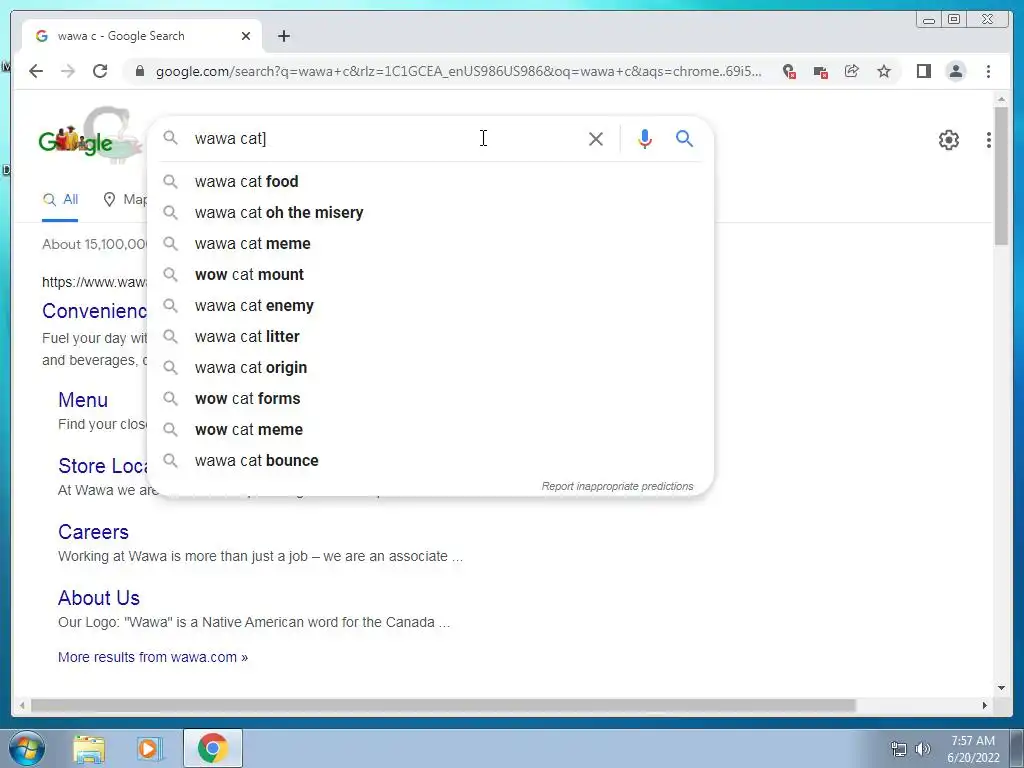This screenshot has height=768, width=1024.
Task: Open the network tray icon
Action: click(899, 749)
